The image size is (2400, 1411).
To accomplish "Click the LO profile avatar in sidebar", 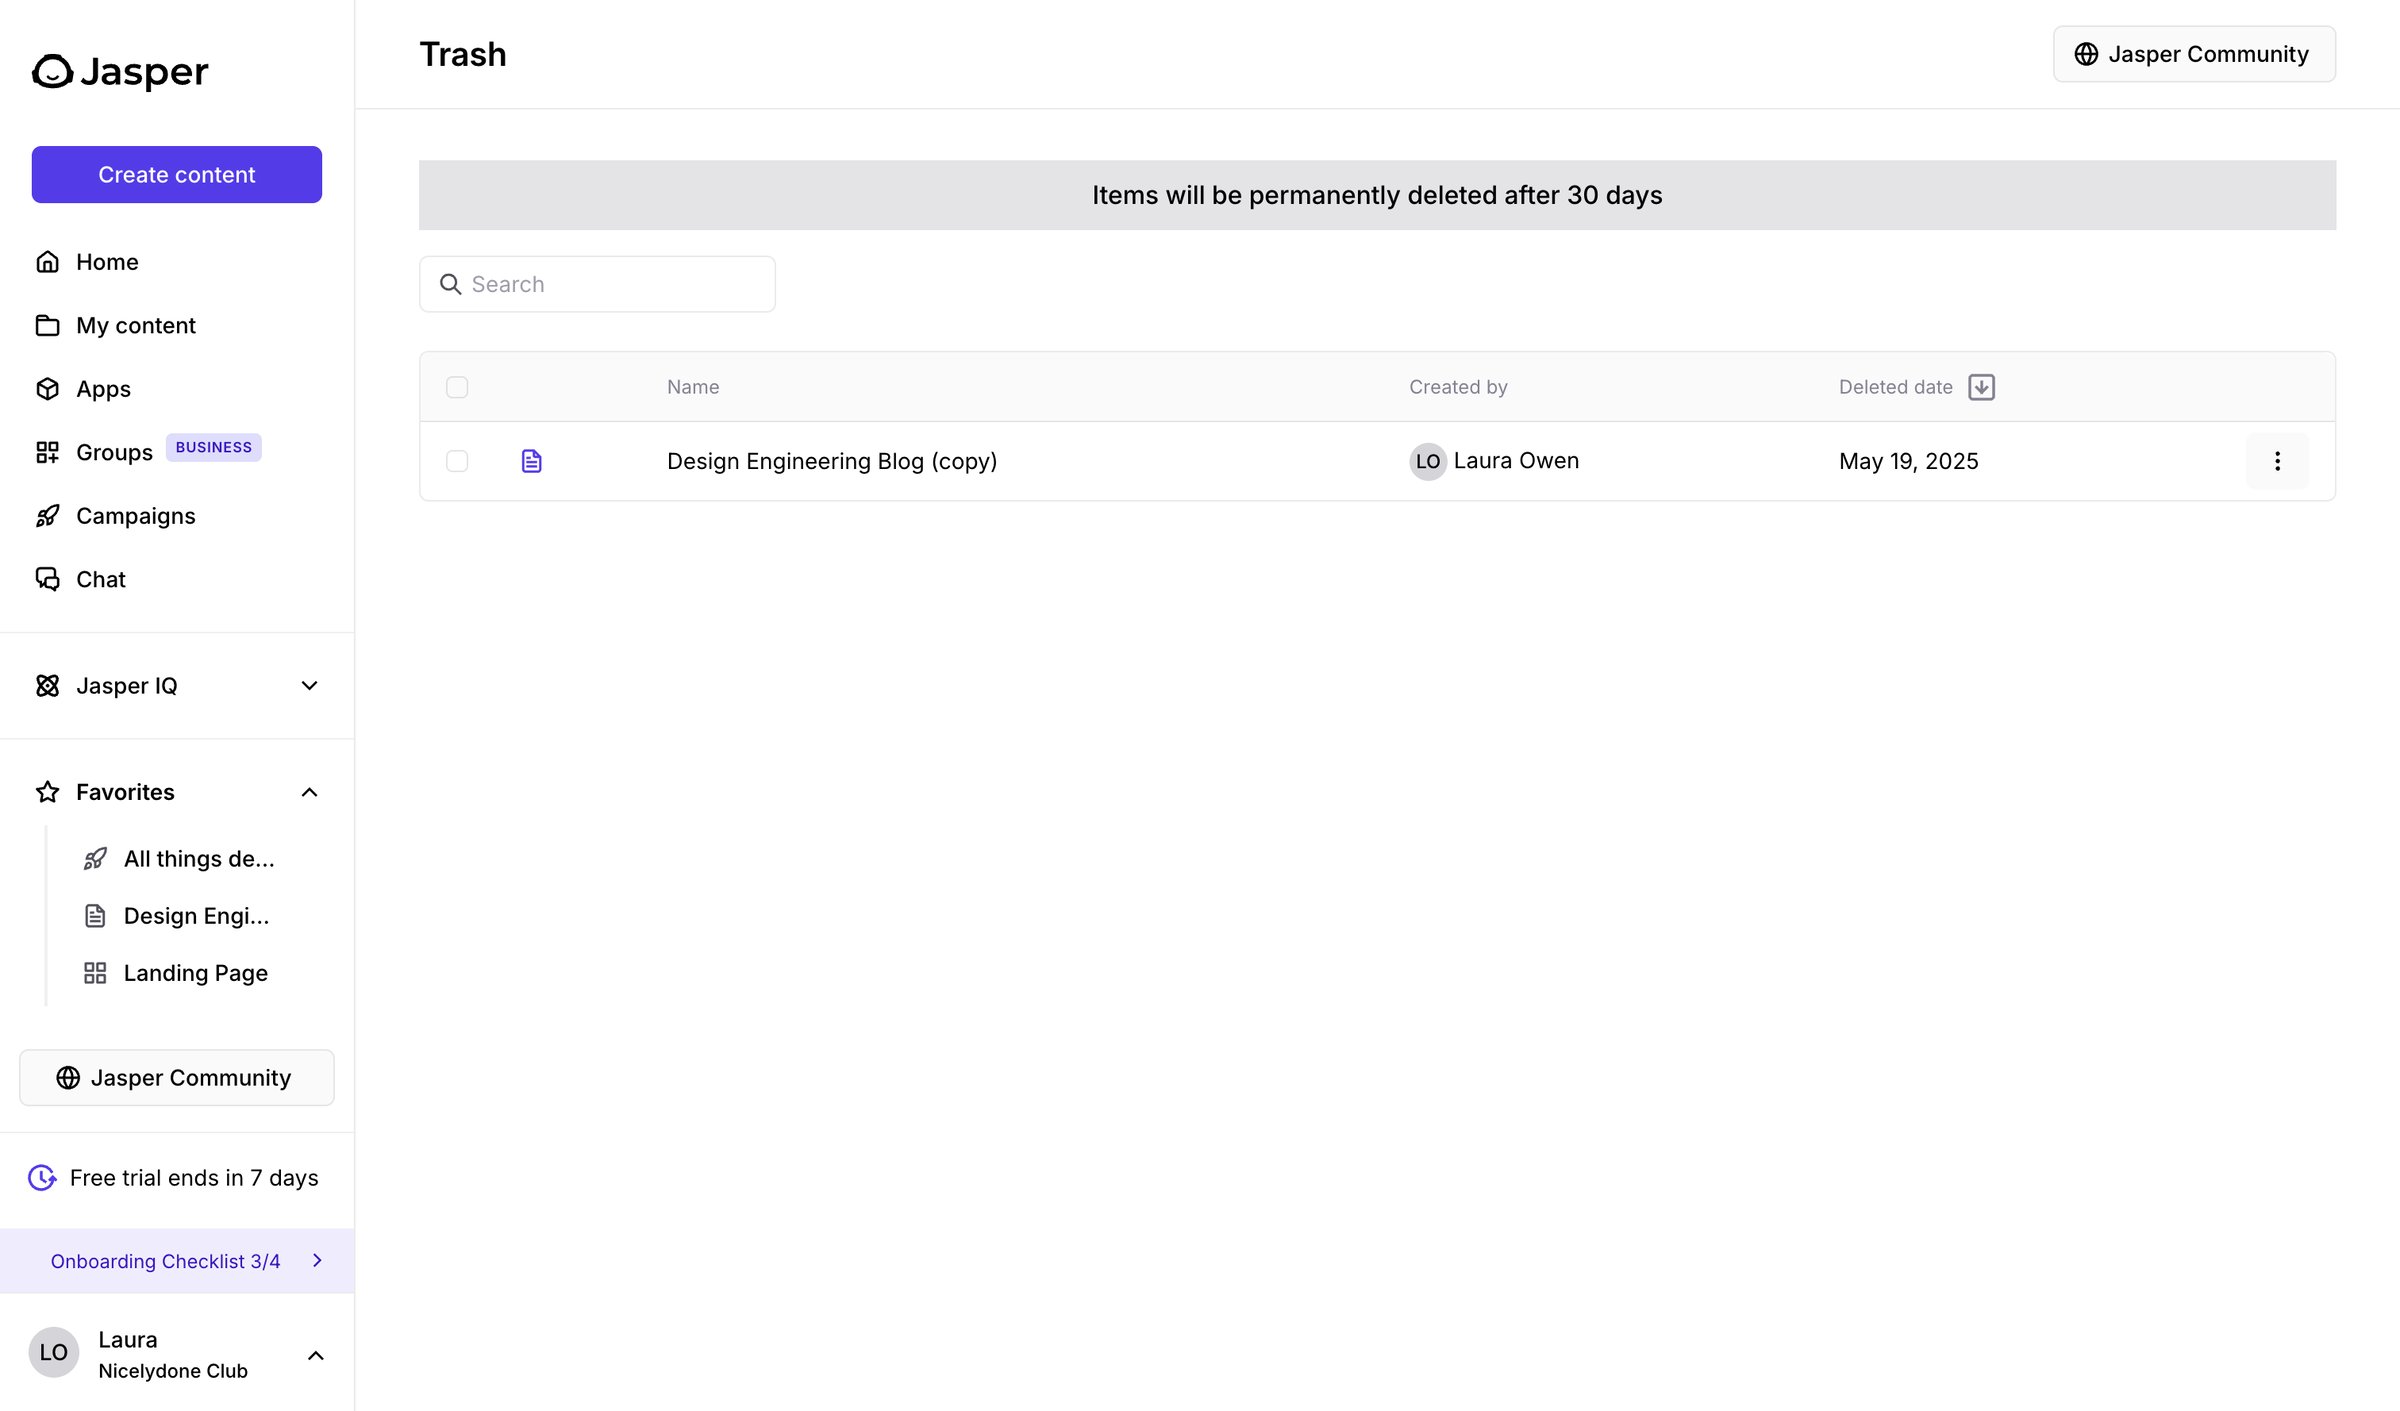I will click(x=53, y=1353).
